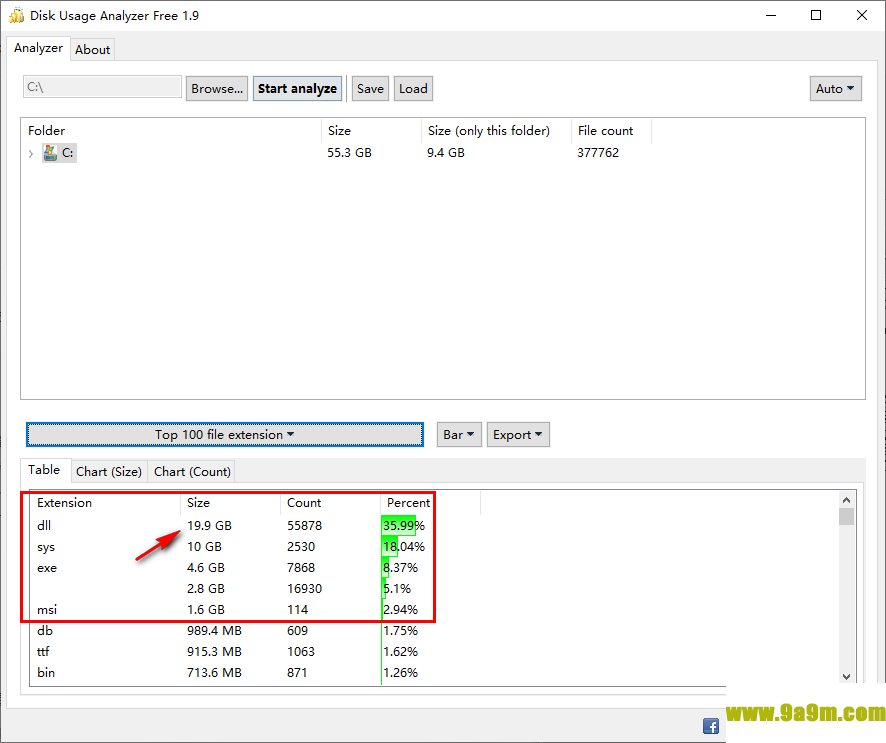Switch to the About tab
Screen dimensions: 886x743
click(93, 50)
